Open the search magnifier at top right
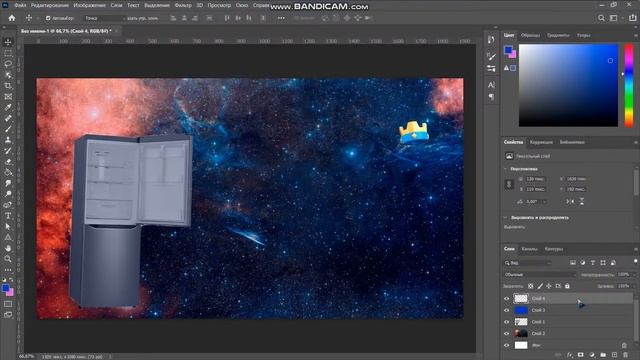 tap(601, 18)
